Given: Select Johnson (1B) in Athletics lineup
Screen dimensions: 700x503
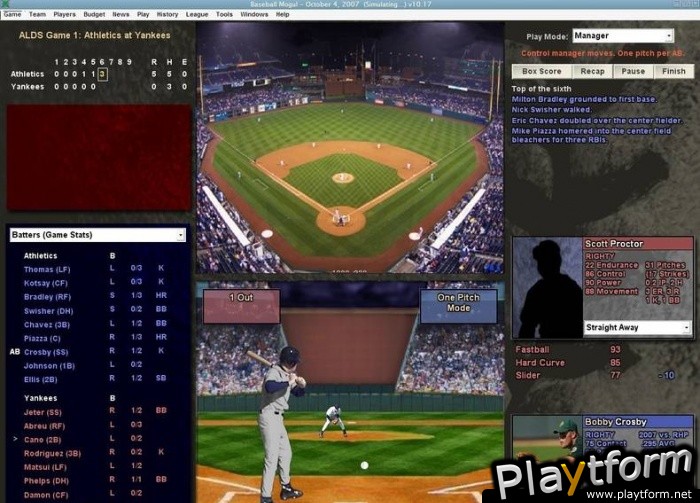Looking at the screenshot, I should pyautogui.click(x=49, y=366).
